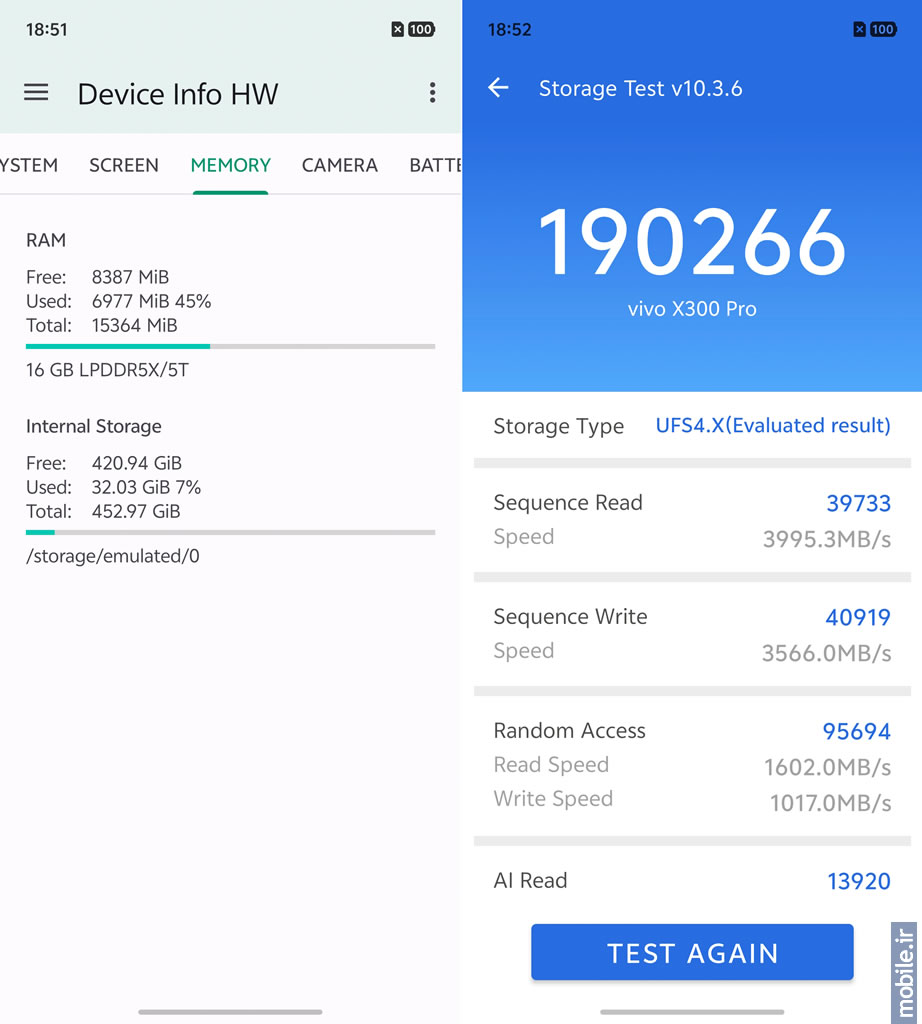Tap the /storage/emulated/0 path text
Viewport: 922px width, 1024px height.
click(113, 556)
